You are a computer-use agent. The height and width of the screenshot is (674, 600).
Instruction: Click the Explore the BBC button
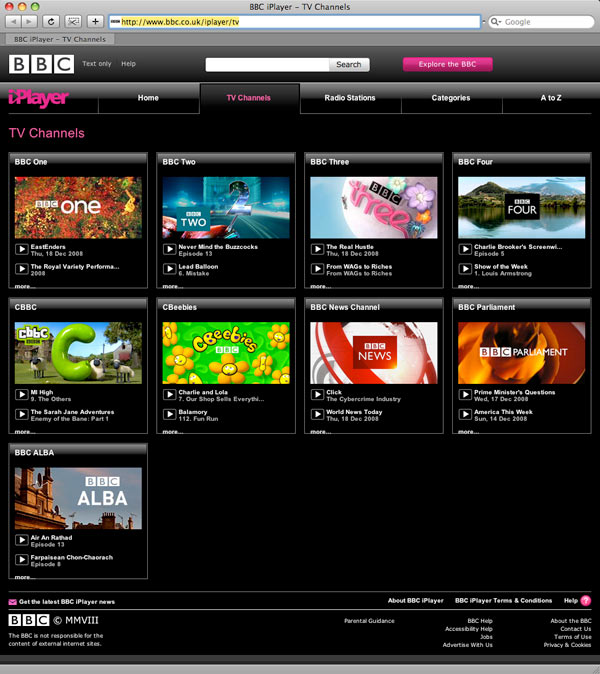(x=447, y=64)
